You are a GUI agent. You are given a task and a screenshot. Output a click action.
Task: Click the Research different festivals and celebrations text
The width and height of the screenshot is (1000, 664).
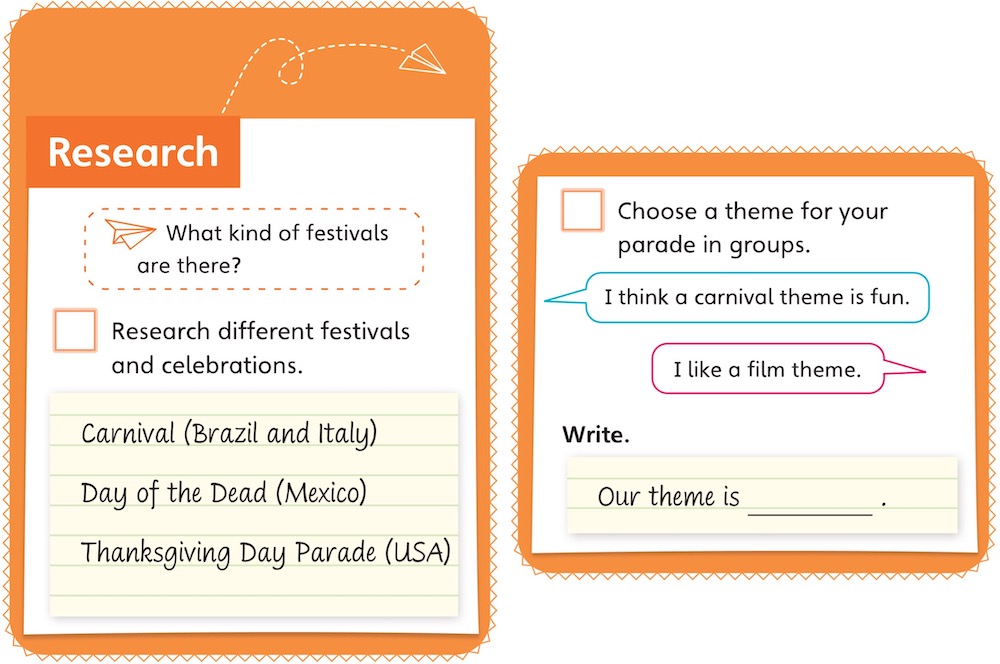(260, 348)
